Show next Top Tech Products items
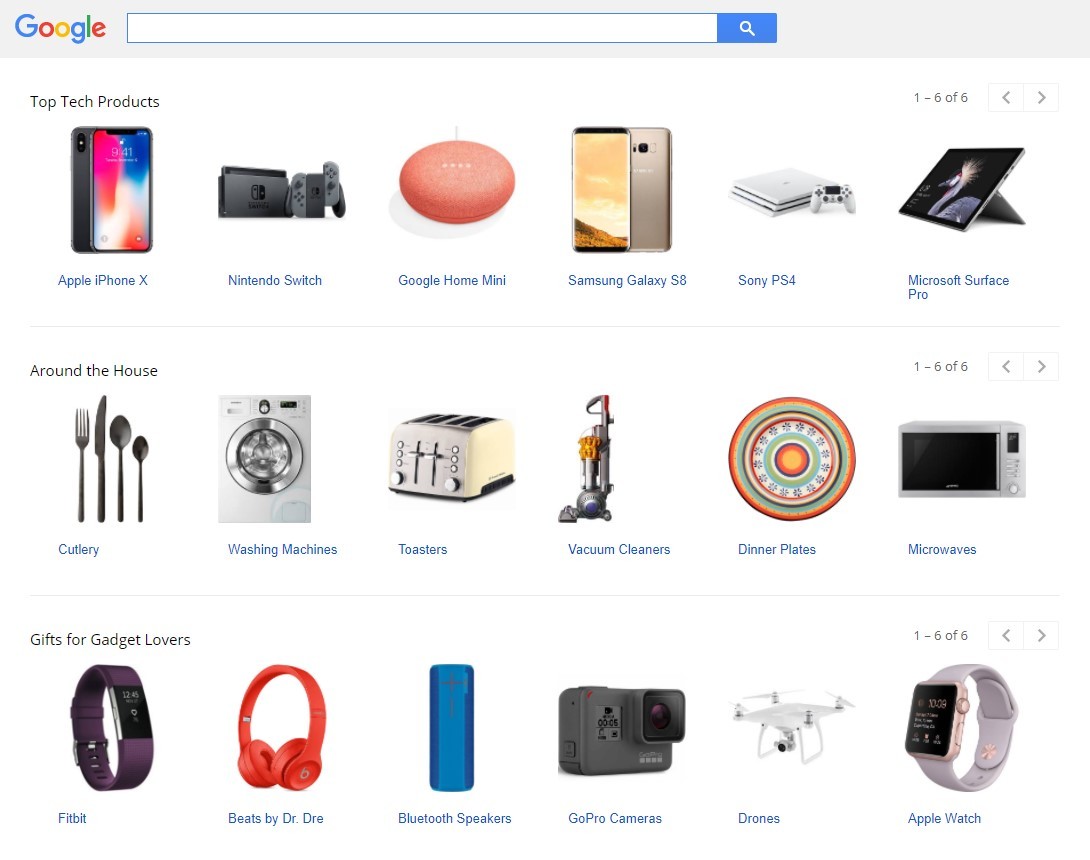This screenshot has height=860, width=1090. tap(1041, 97)
